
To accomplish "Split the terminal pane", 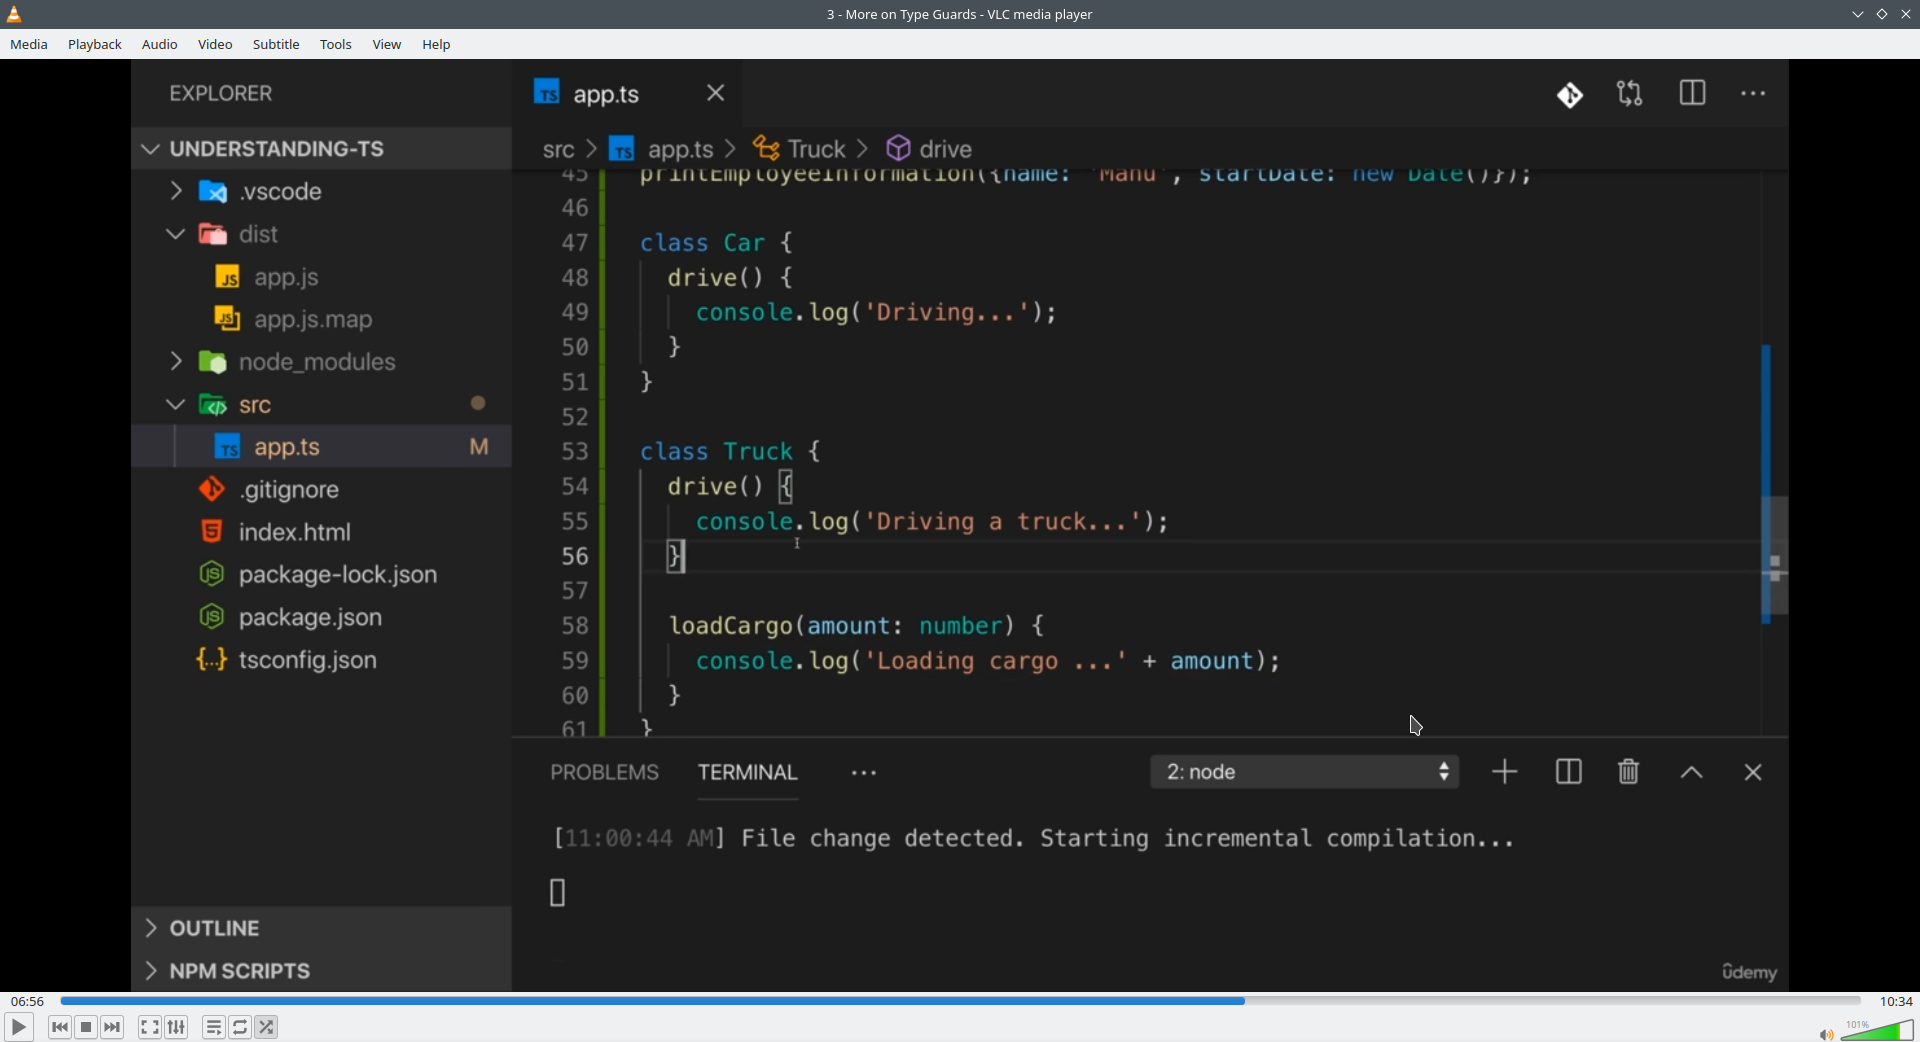I will 1569,773.
